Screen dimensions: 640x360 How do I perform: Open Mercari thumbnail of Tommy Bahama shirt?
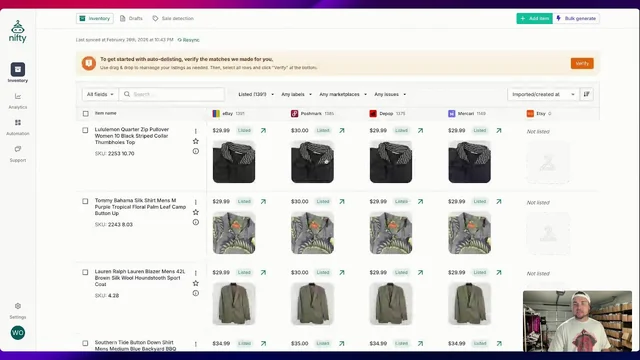[469, 233]
